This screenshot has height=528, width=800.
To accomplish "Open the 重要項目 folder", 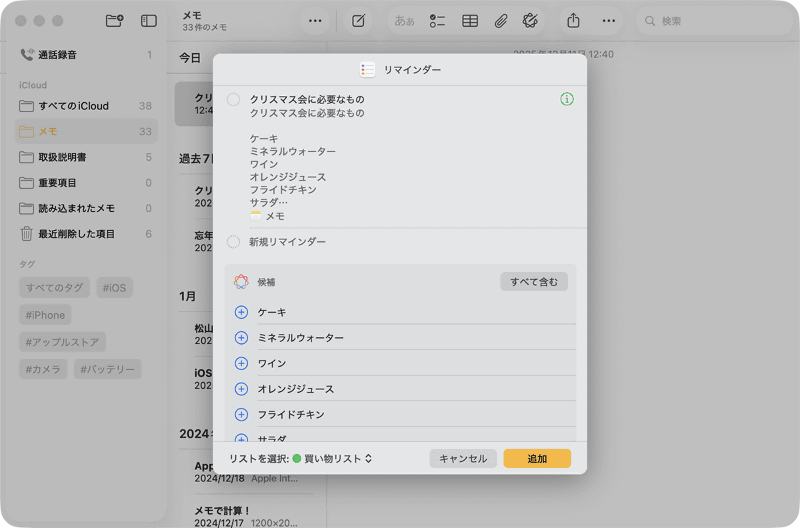I will [x=86, y=182].
